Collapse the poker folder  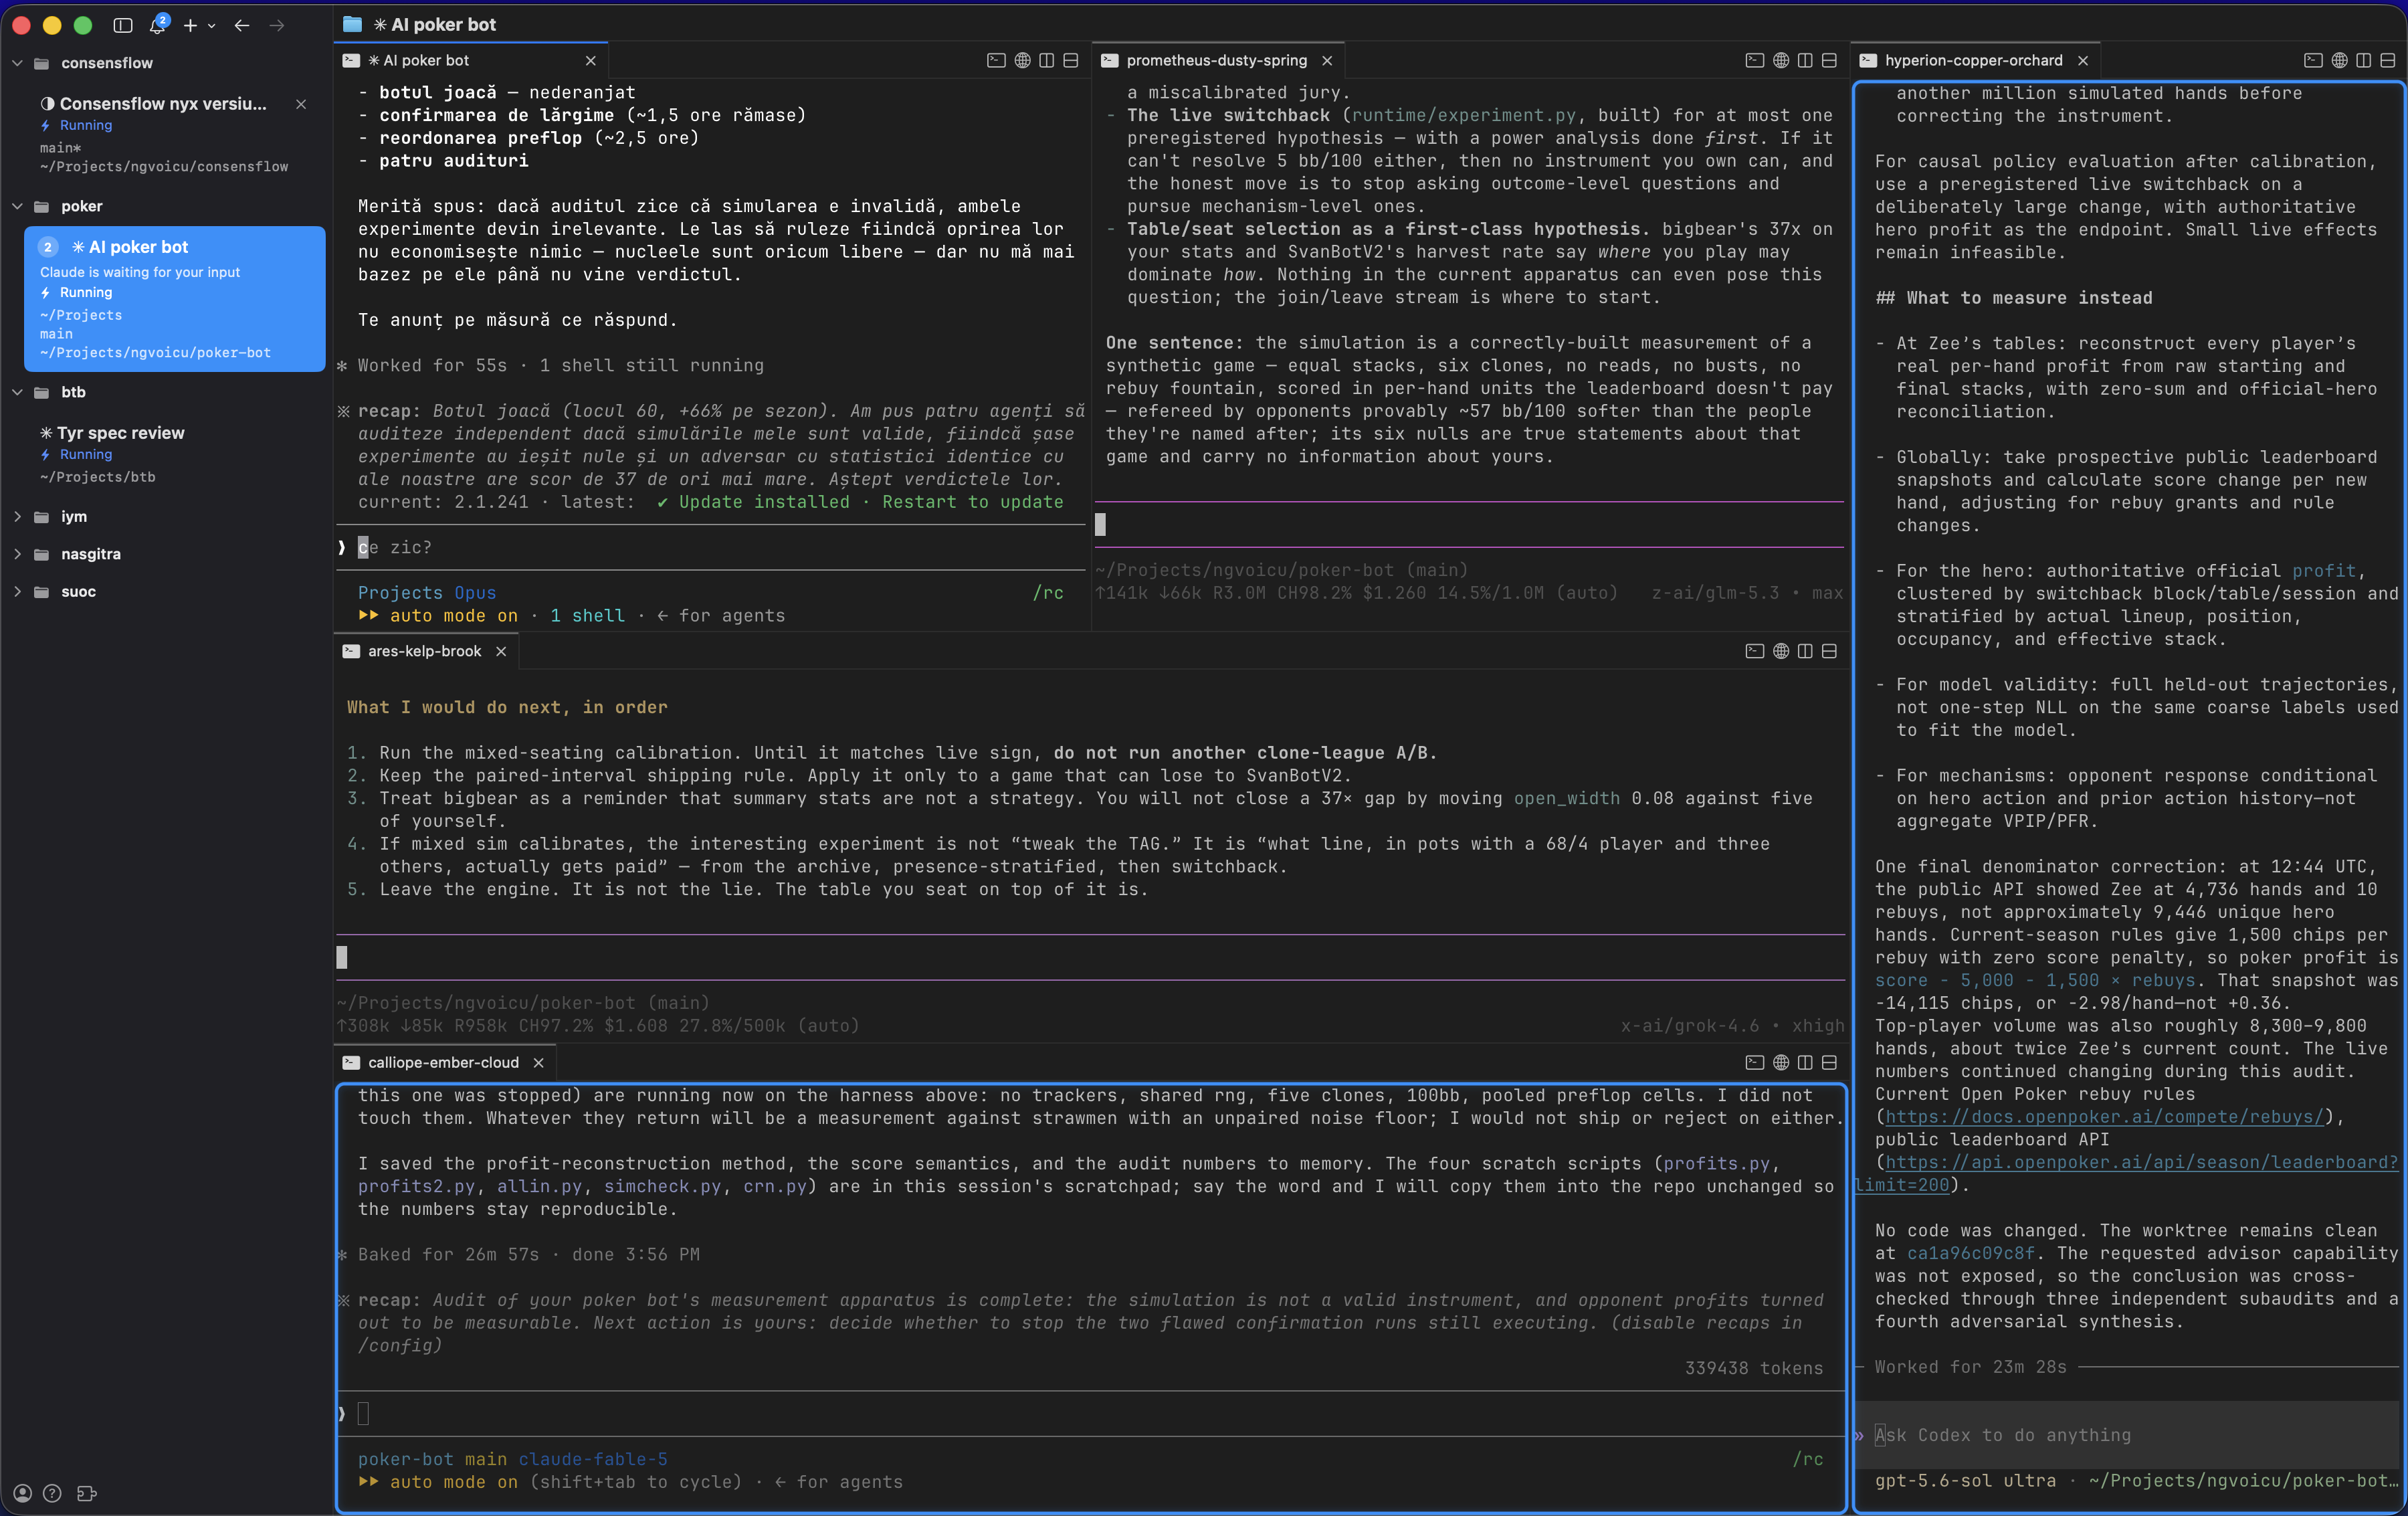[17, 206]
